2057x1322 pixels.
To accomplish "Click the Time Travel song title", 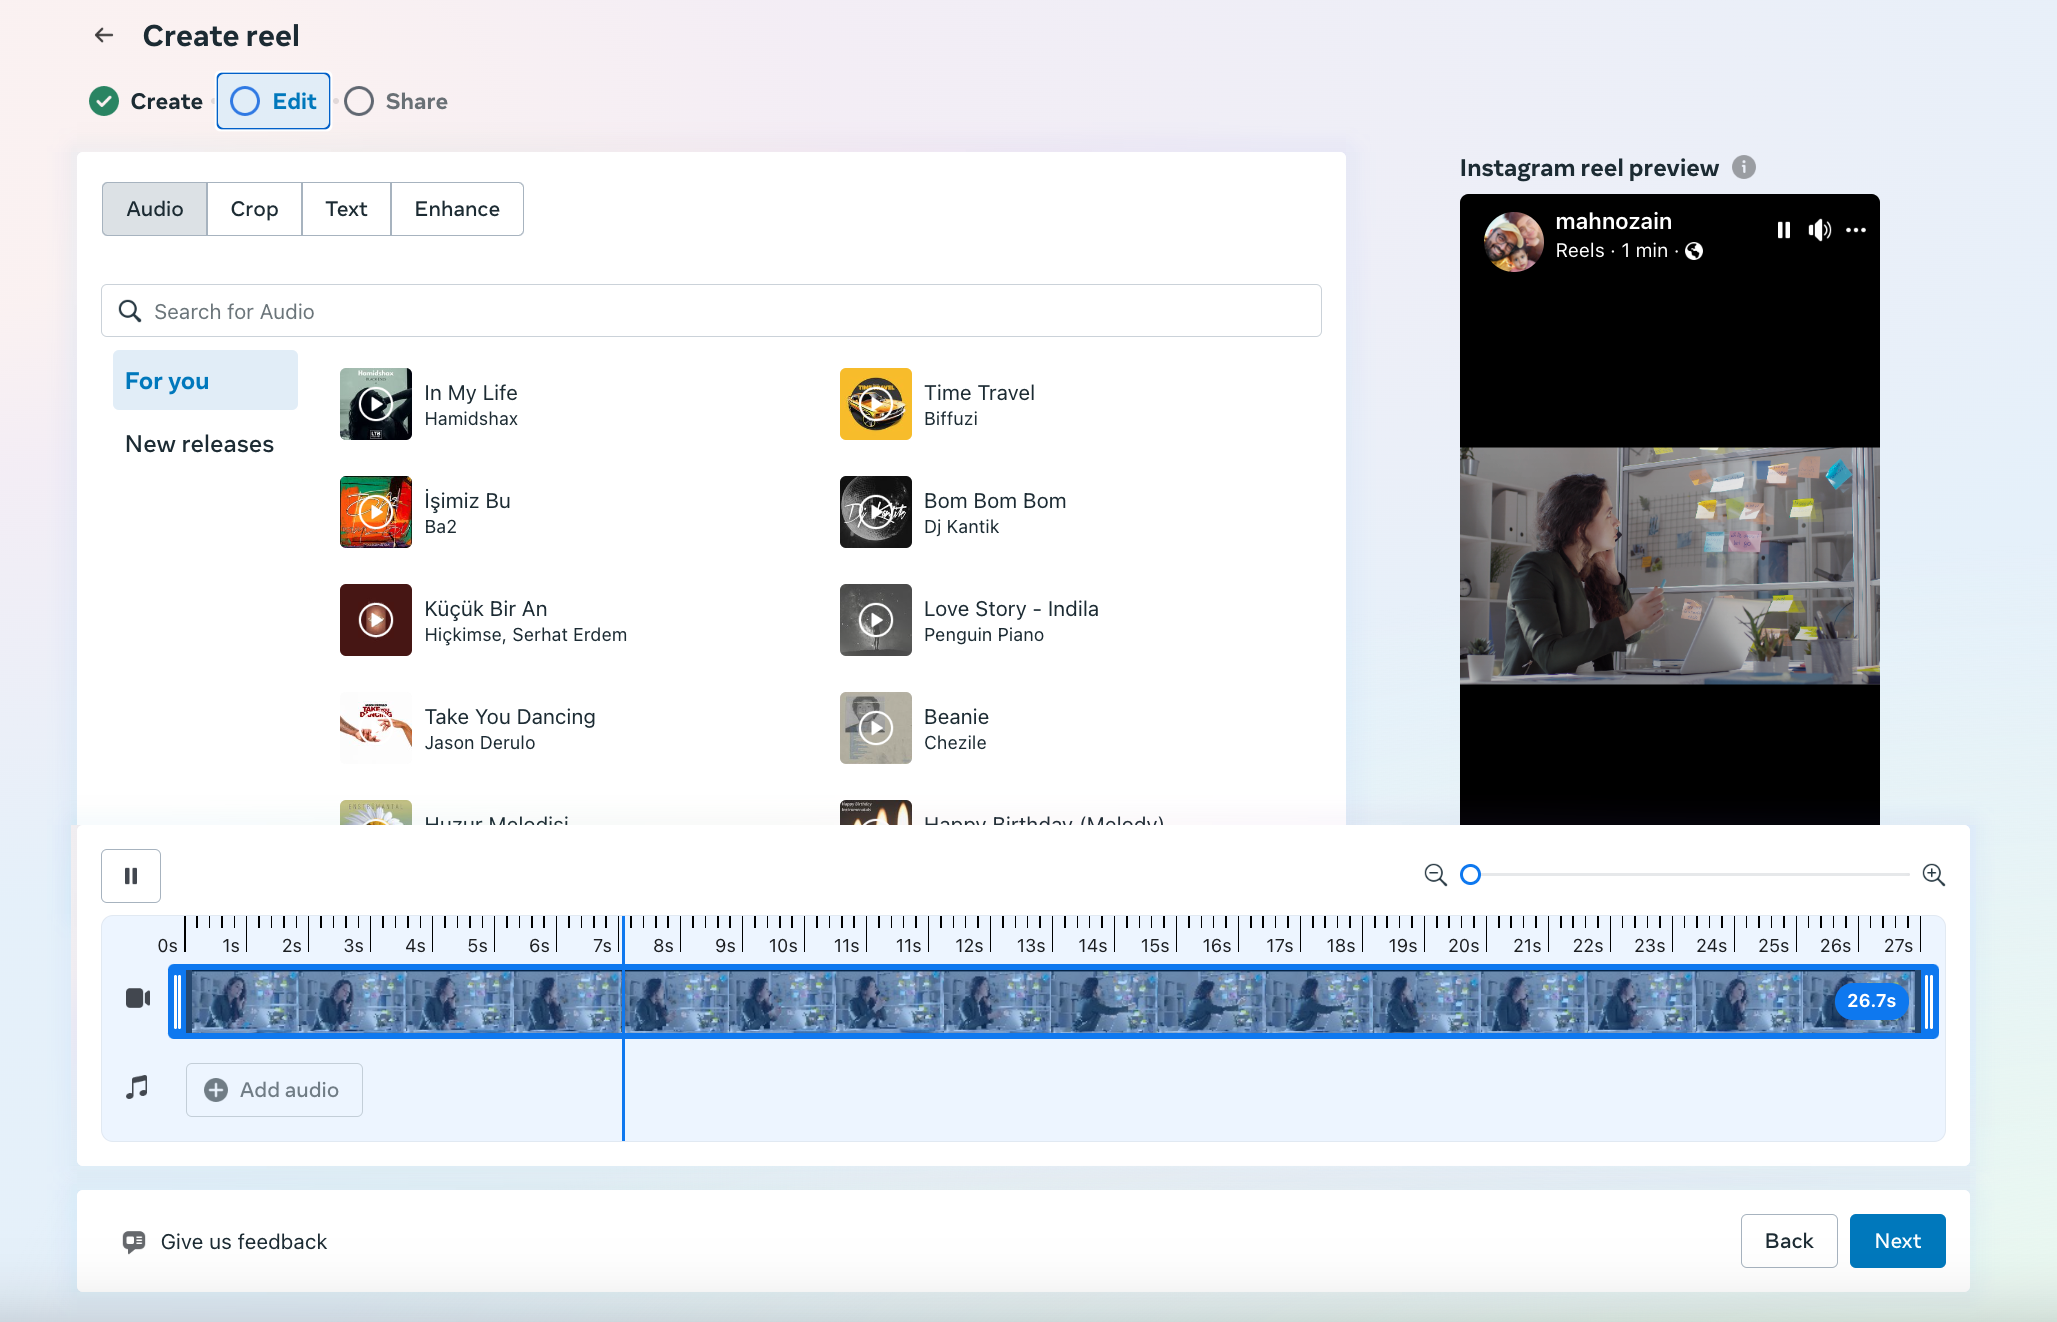I will 979,393.
